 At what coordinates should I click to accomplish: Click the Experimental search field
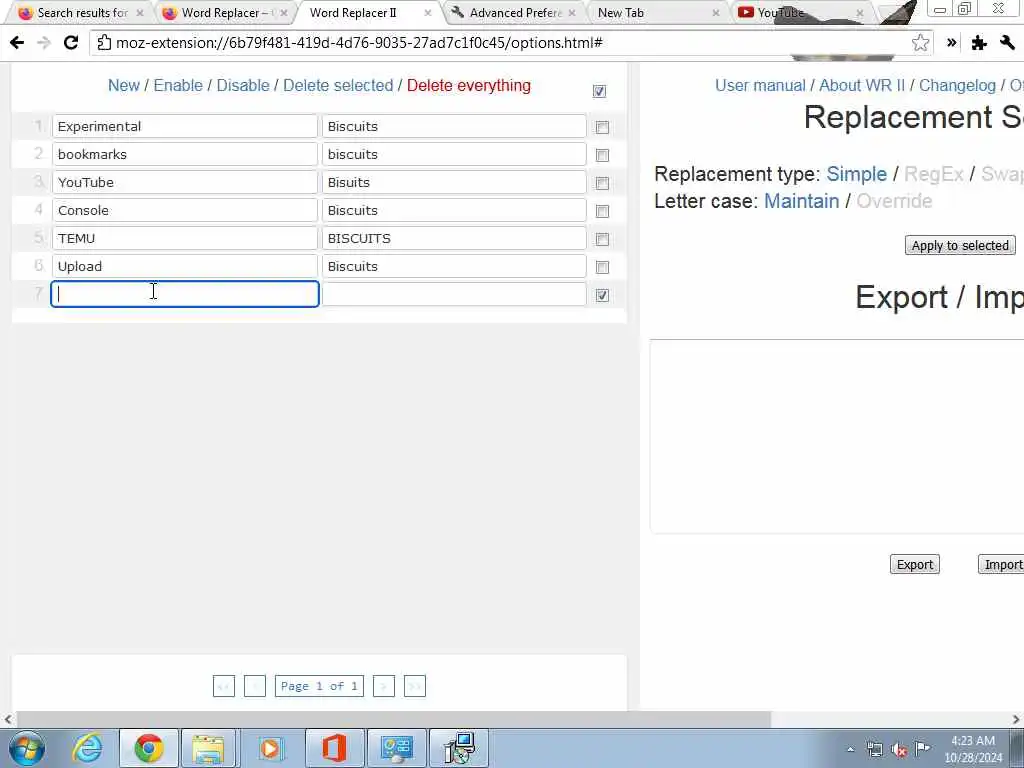pyautogui.click(x=185, y=127)
